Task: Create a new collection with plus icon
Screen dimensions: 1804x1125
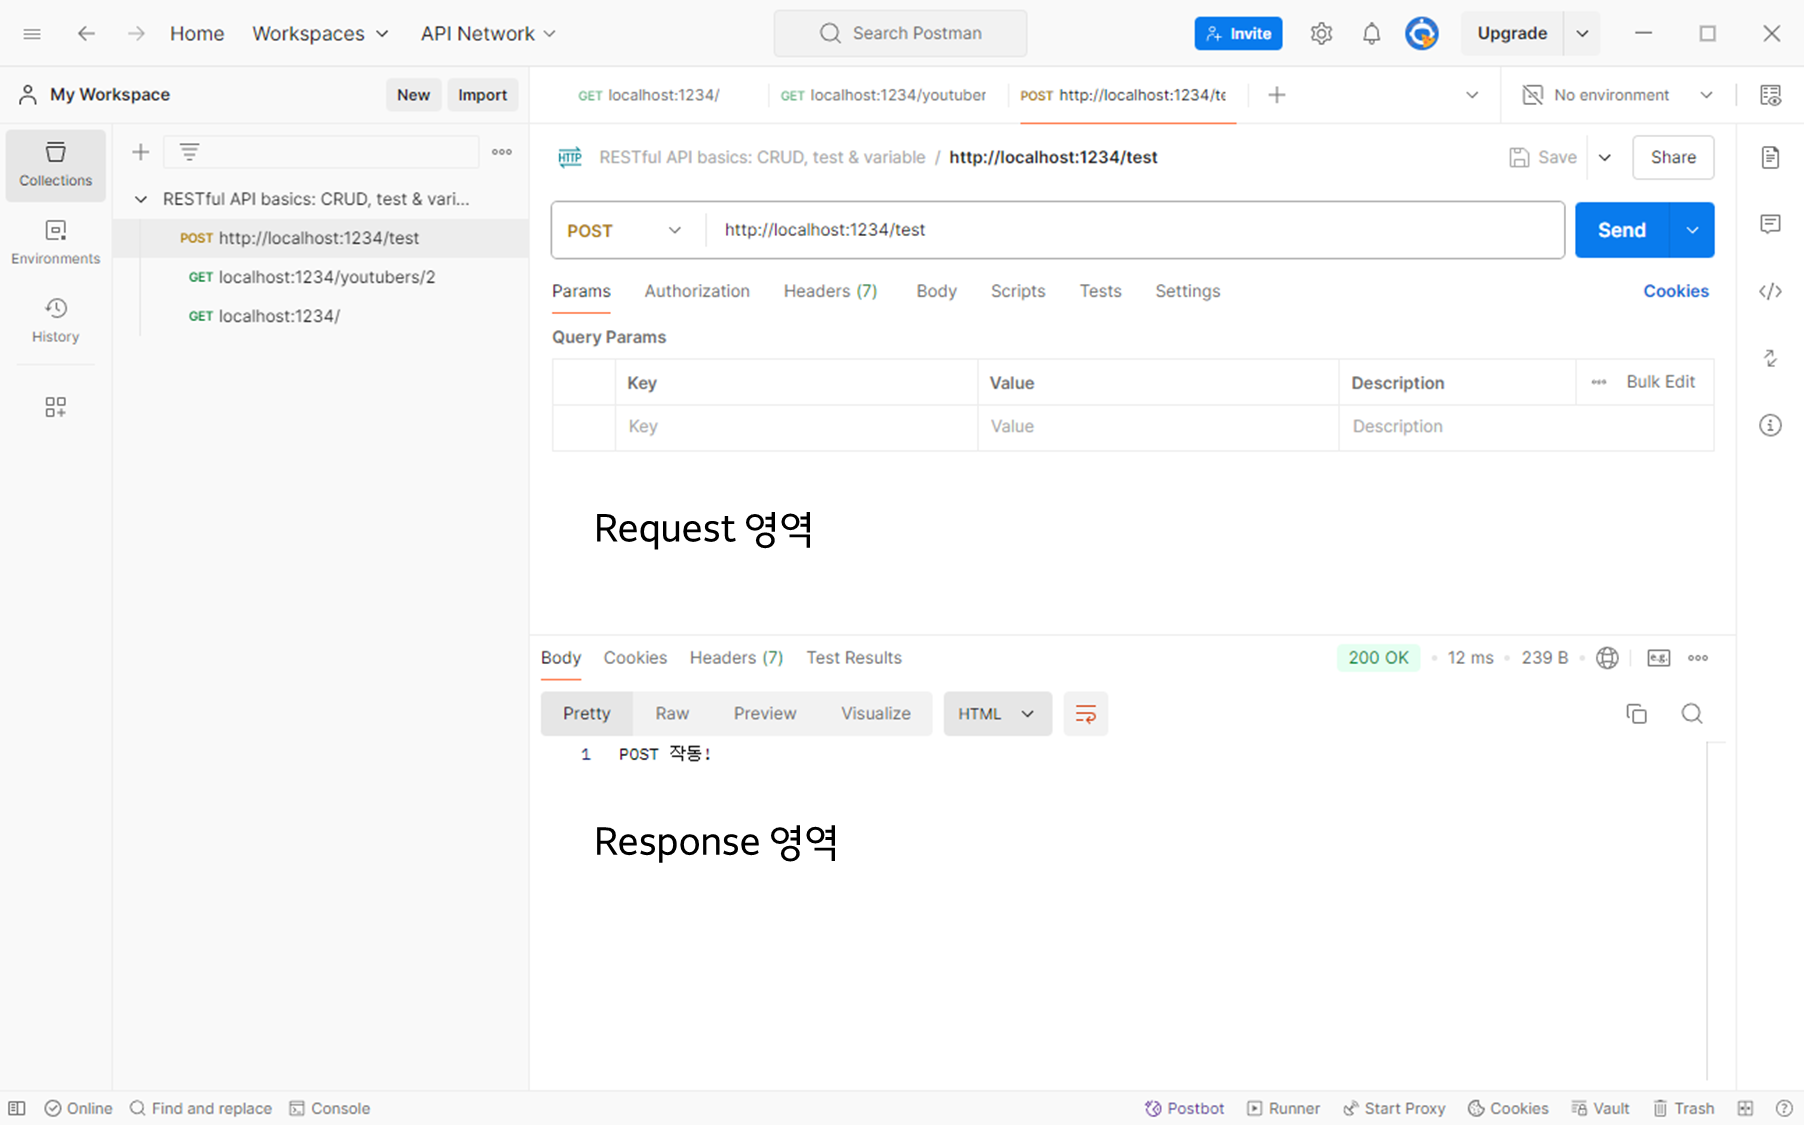Action: [x=141, y=152]
